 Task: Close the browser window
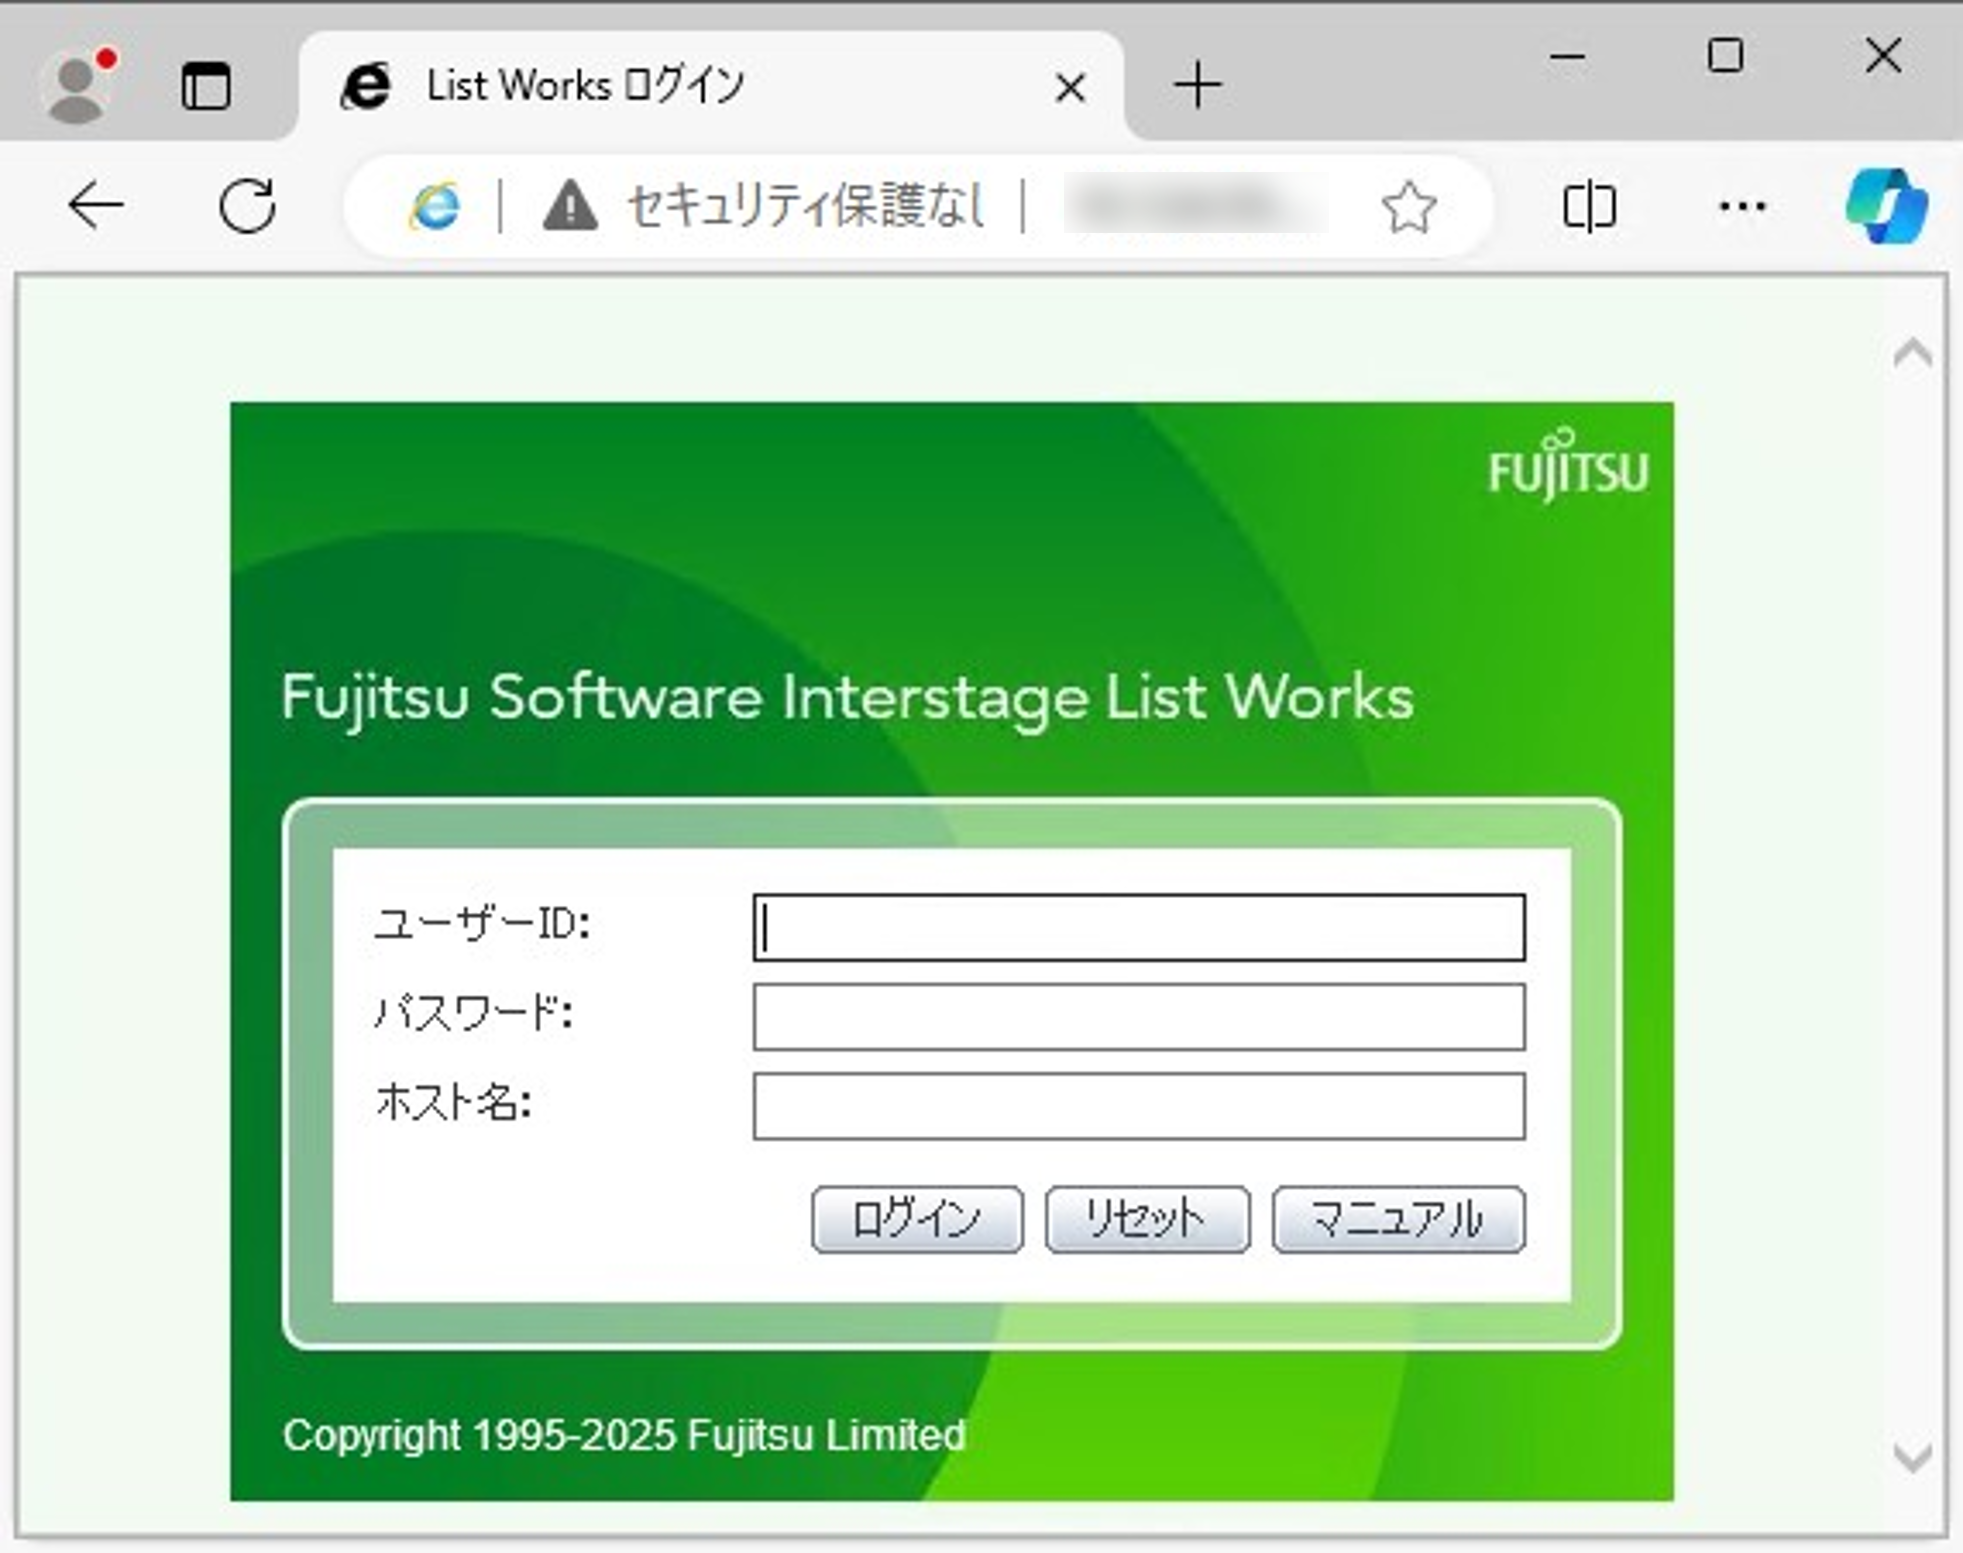pos(1883,56)
